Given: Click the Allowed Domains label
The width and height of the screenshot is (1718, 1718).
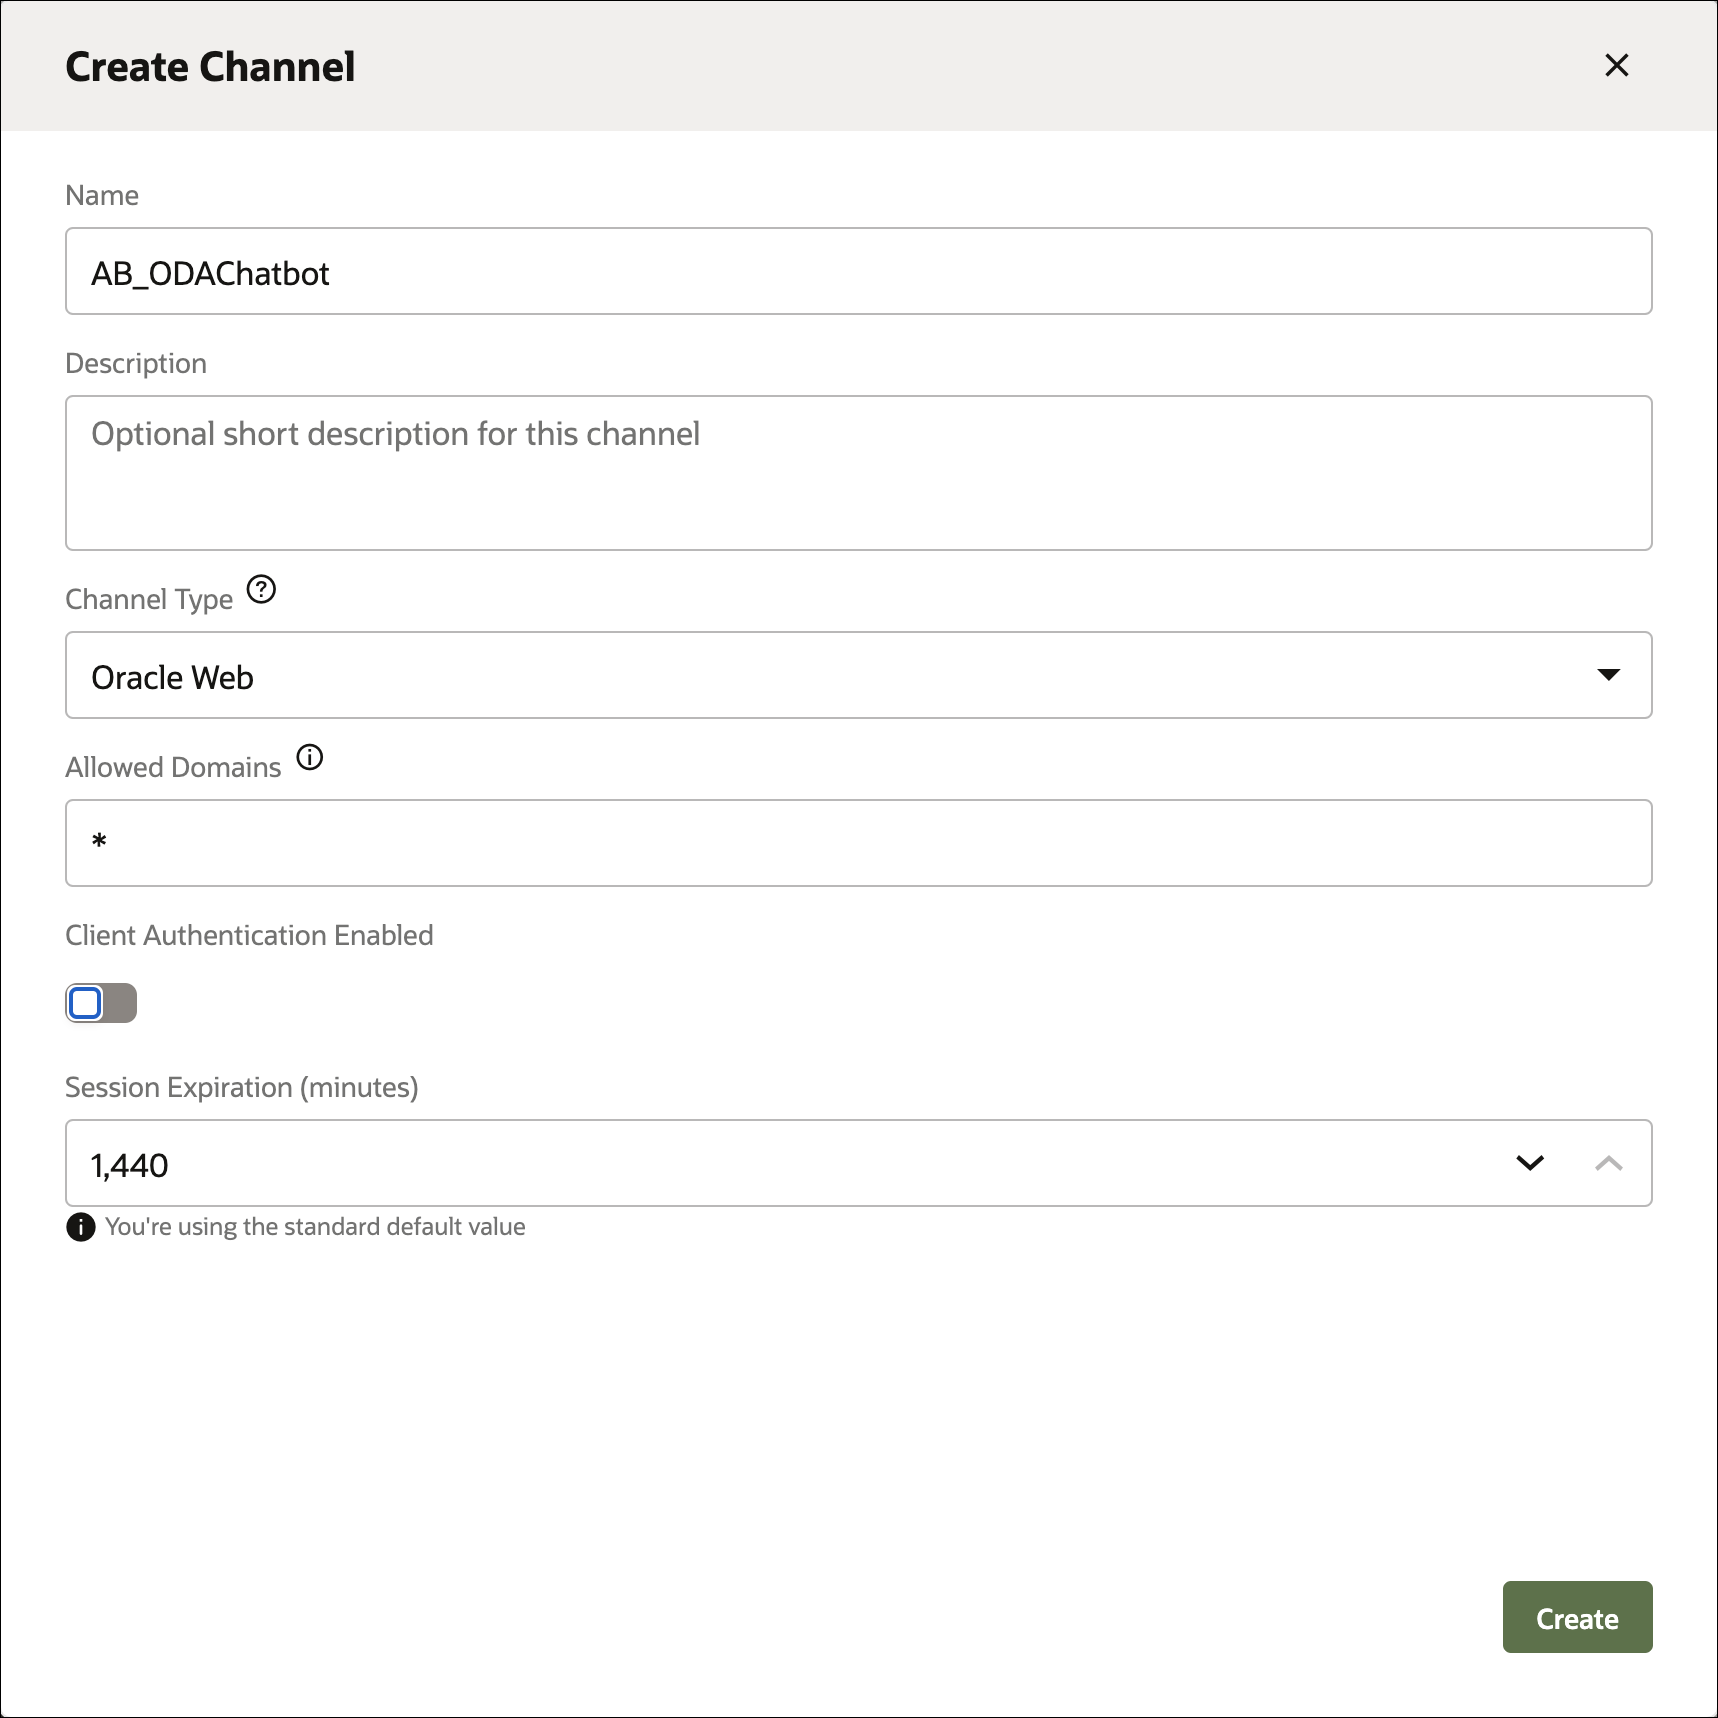Looking at the screenshot, I should [172, 766].
